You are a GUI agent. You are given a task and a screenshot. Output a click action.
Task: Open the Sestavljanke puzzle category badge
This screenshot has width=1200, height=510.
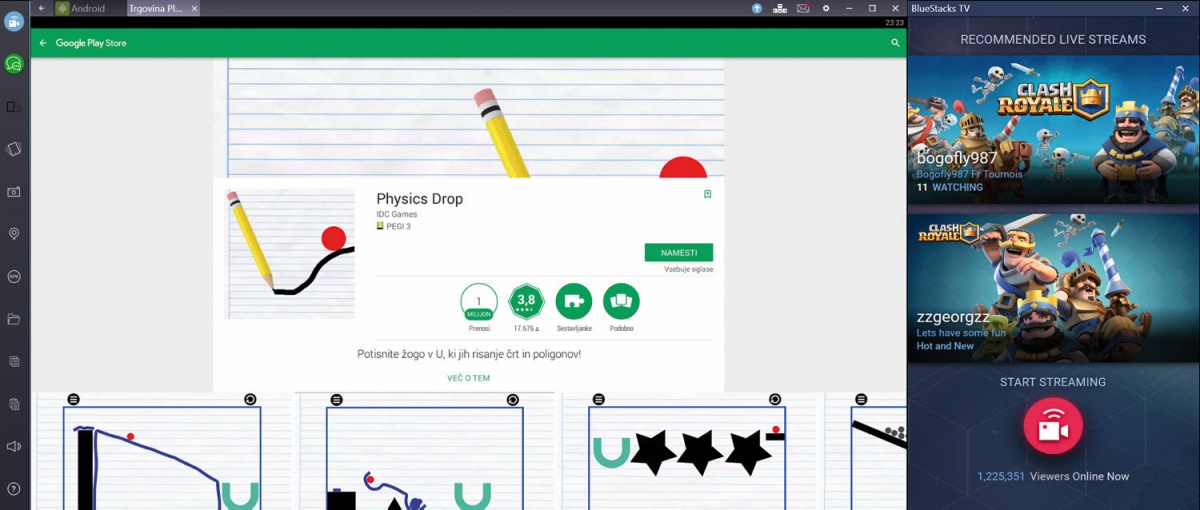[574, 302]
